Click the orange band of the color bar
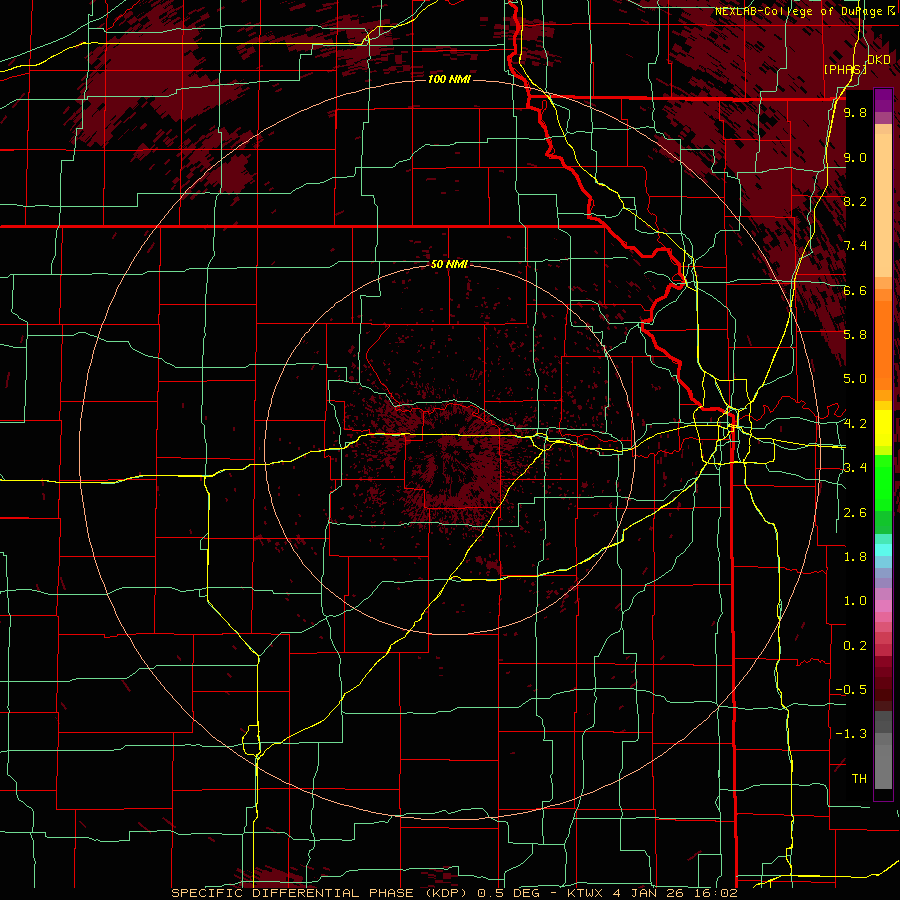 pos(883,344)
